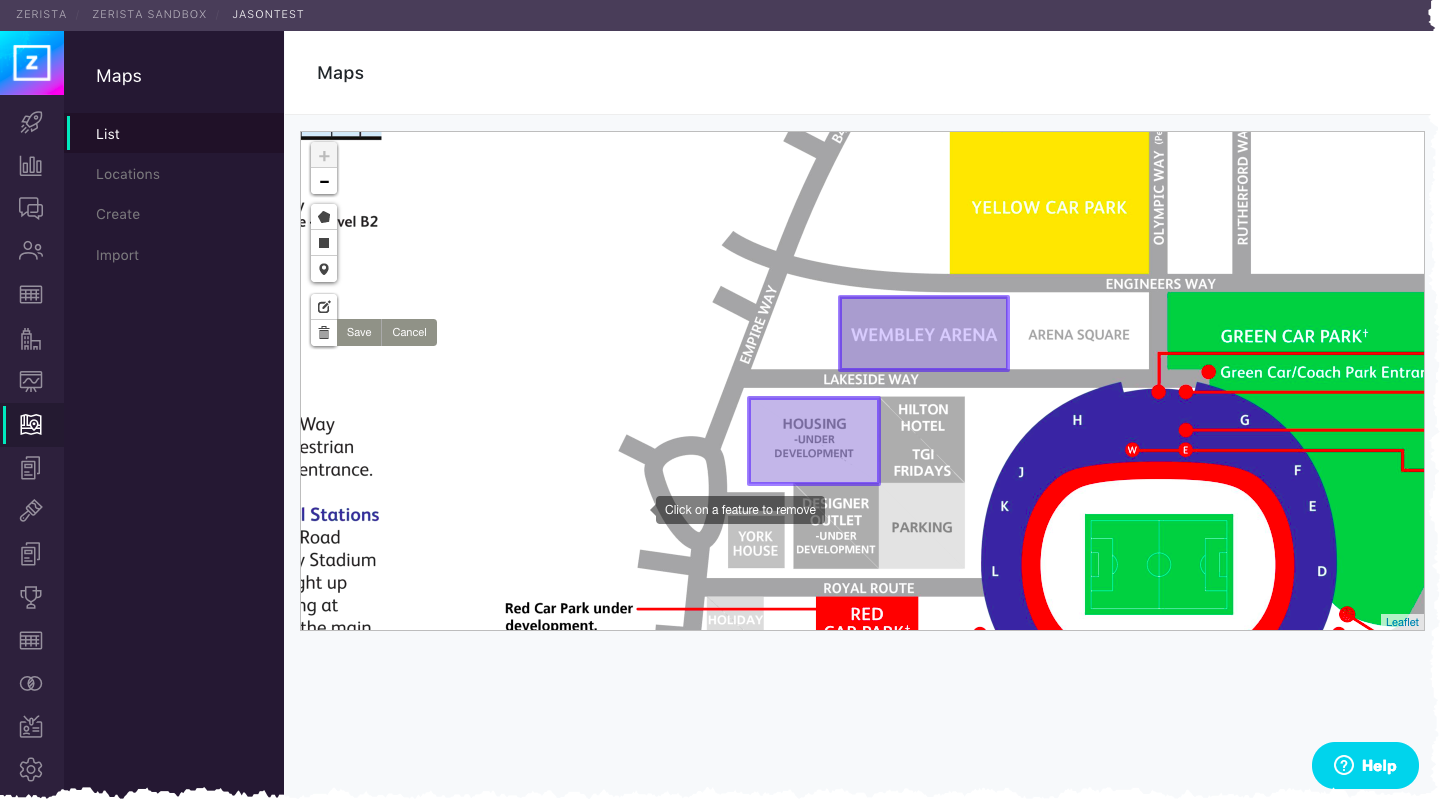Viewport: 1440px width, 799px height.
Task: Select the place marker tool
Action: coord(324,269)
